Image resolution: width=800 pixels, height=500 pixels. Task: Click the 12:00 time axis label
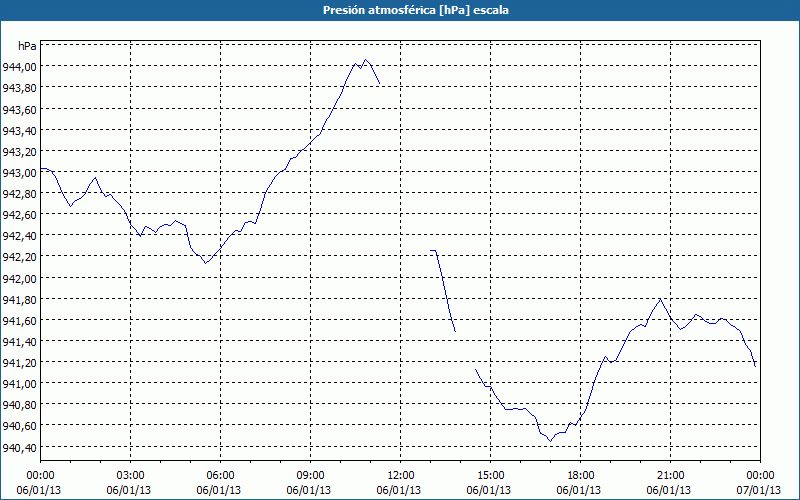401,476
